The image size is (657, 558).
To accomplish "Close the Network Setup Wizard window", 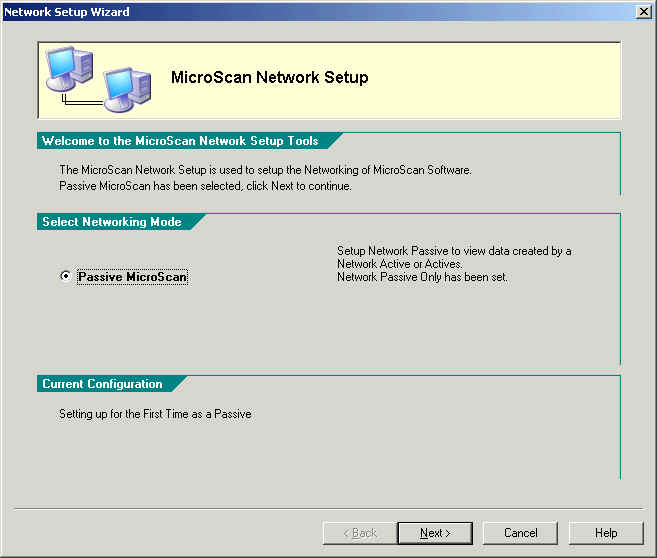I will pos(643,12).
